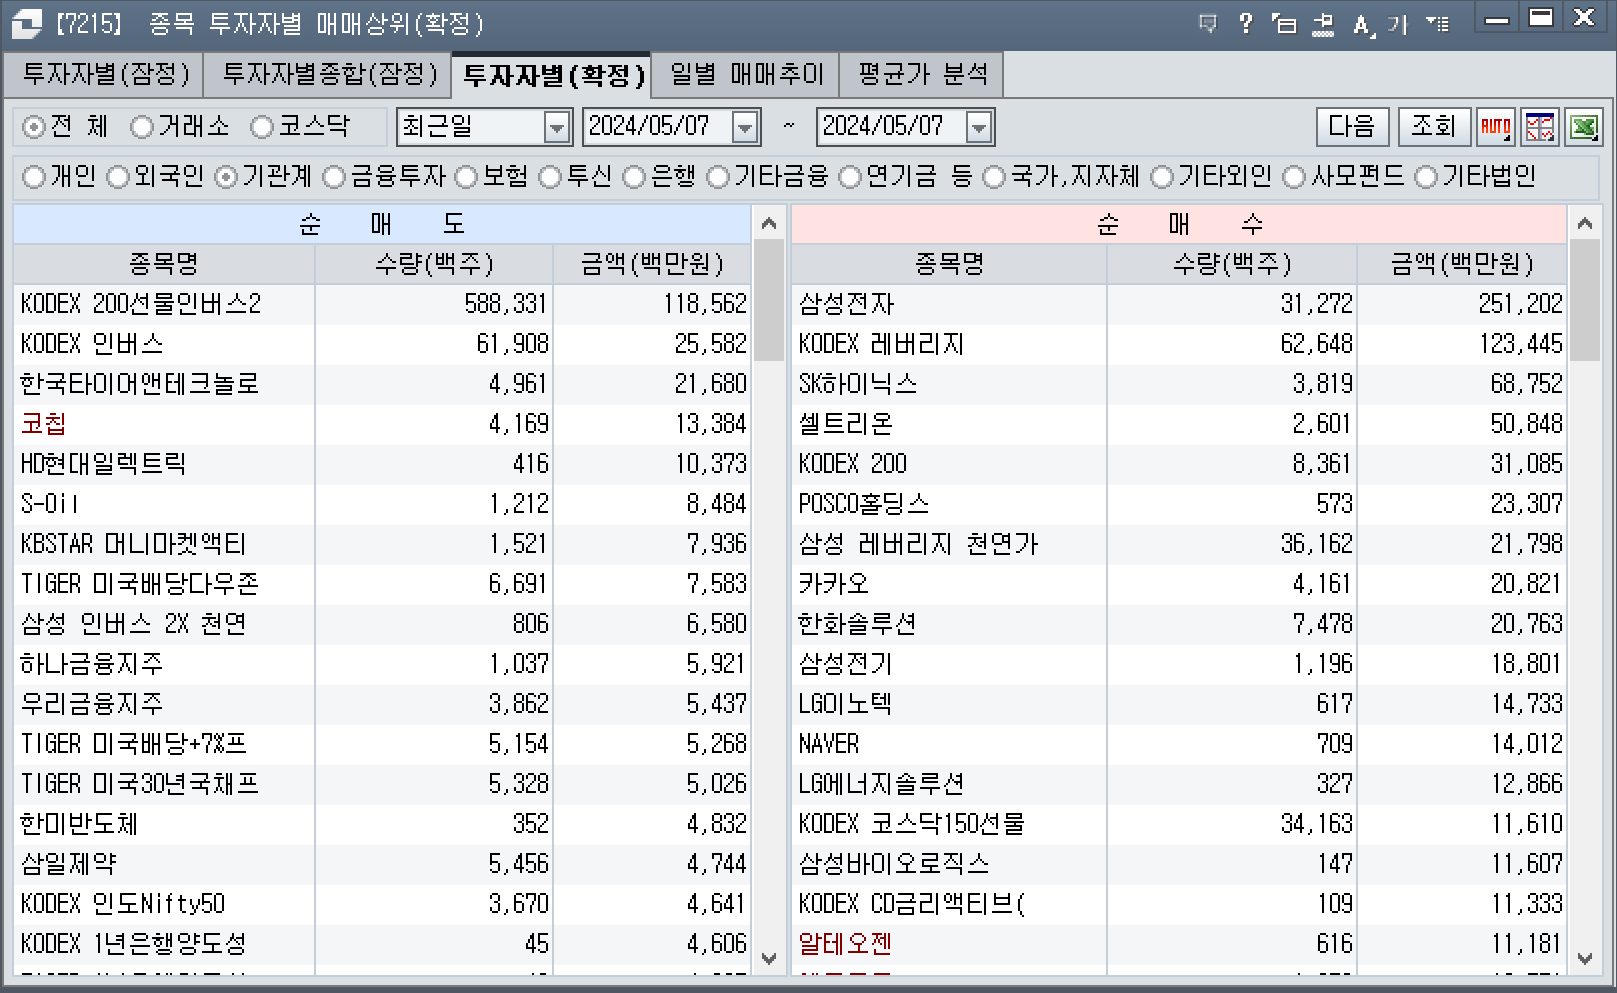Open the message/chat bubble icon in title bar
1617x993 pixels.
point(1208,23)
